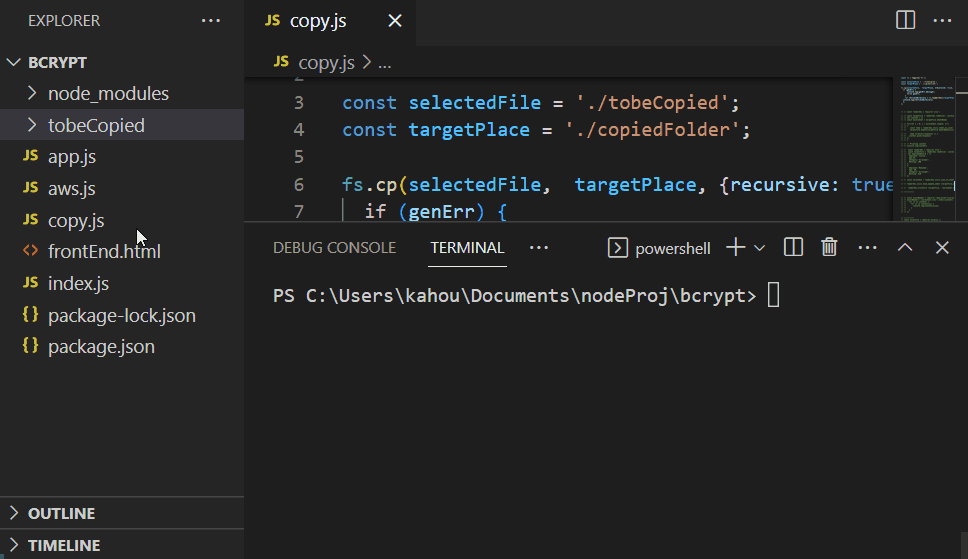Open Explorer views and more actions menu
Image resolution: width=968 pixels, height=559 pixels.
pyautogui.click(x=211, y=21)
